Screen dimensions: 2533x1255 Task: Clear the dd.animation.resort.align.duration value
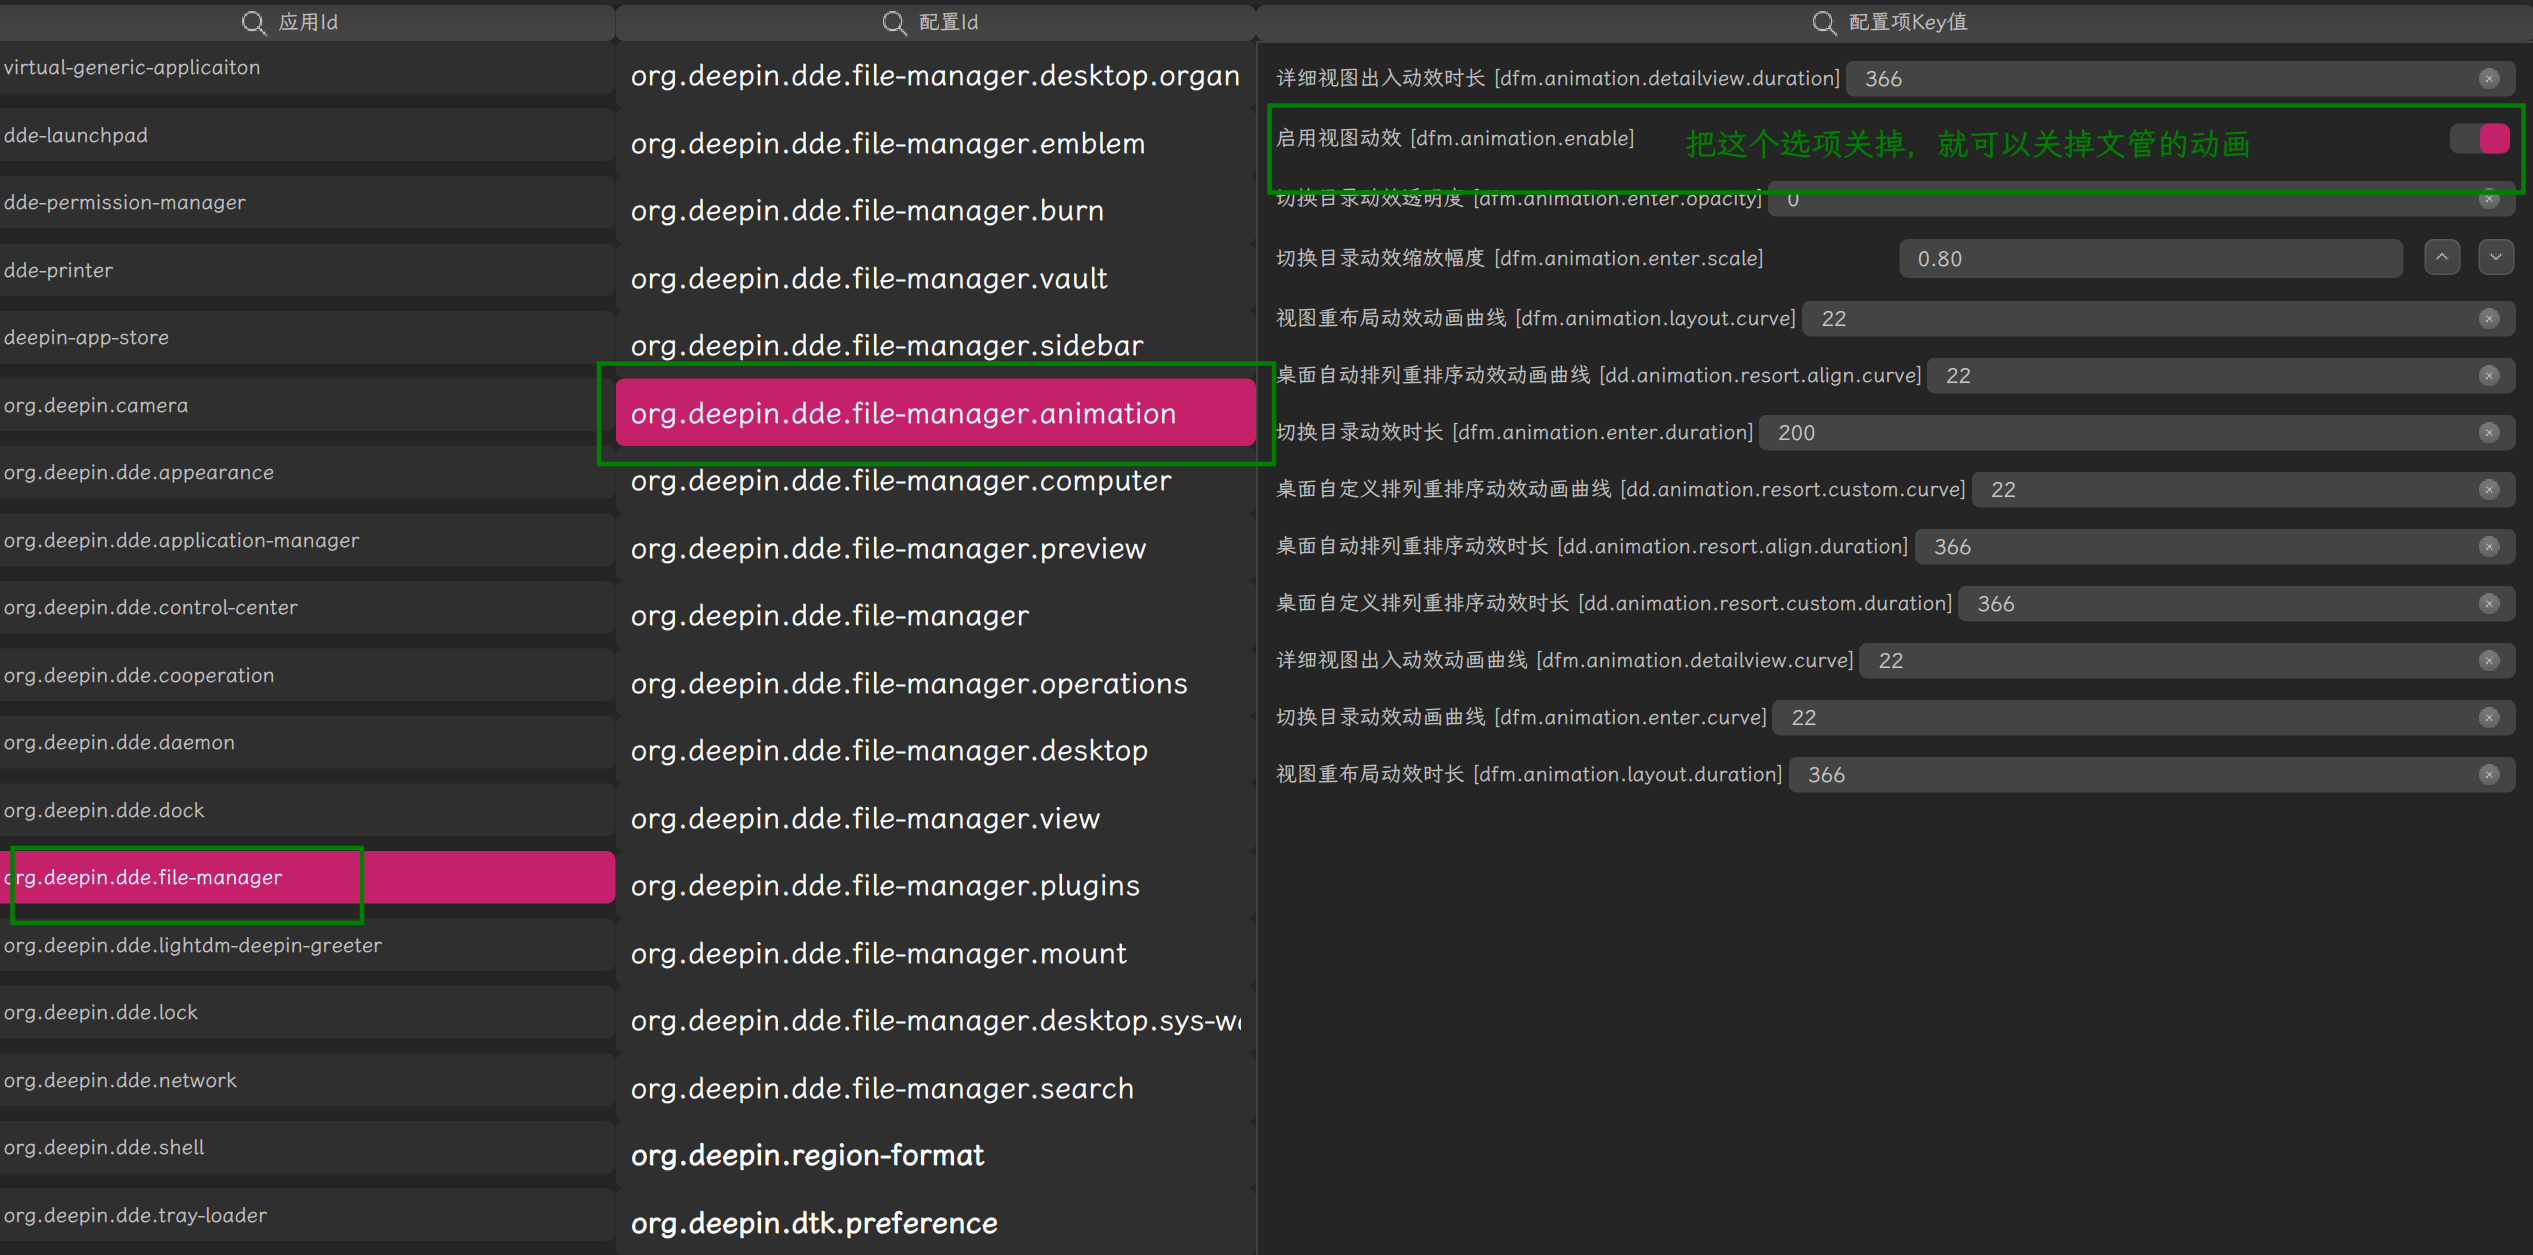(x=2489, y=546)
